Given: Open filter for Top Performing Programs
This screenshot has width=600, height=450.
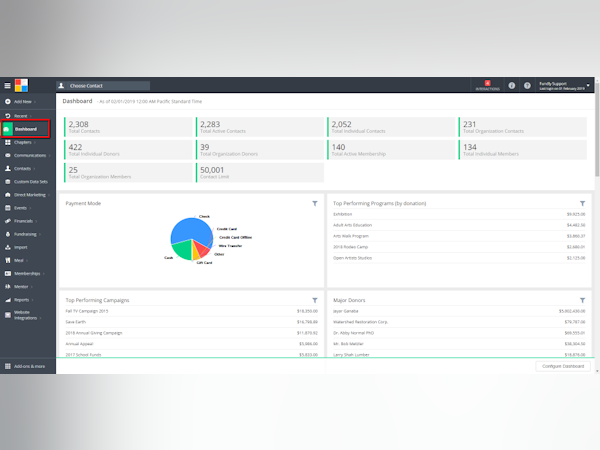Looking at the screenshot, I should (582, 204).
